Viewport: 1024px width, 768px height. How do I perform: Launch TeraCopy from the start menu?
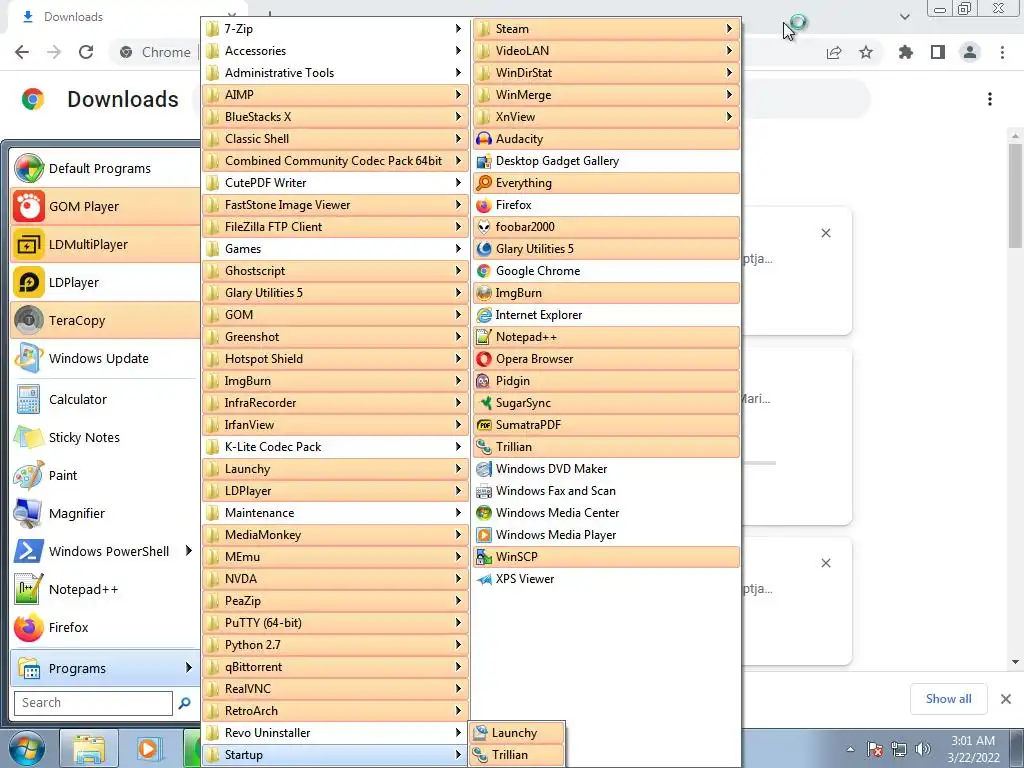(x=106, y=320)
